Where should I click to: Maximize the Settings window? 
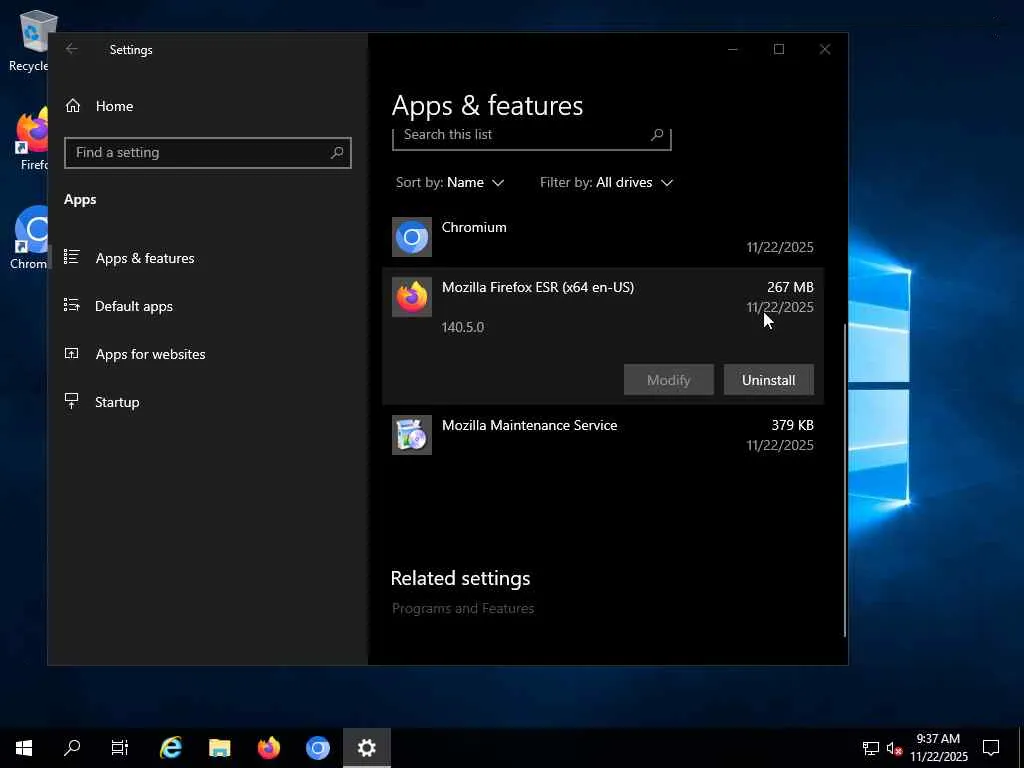[x=778, y=49]
